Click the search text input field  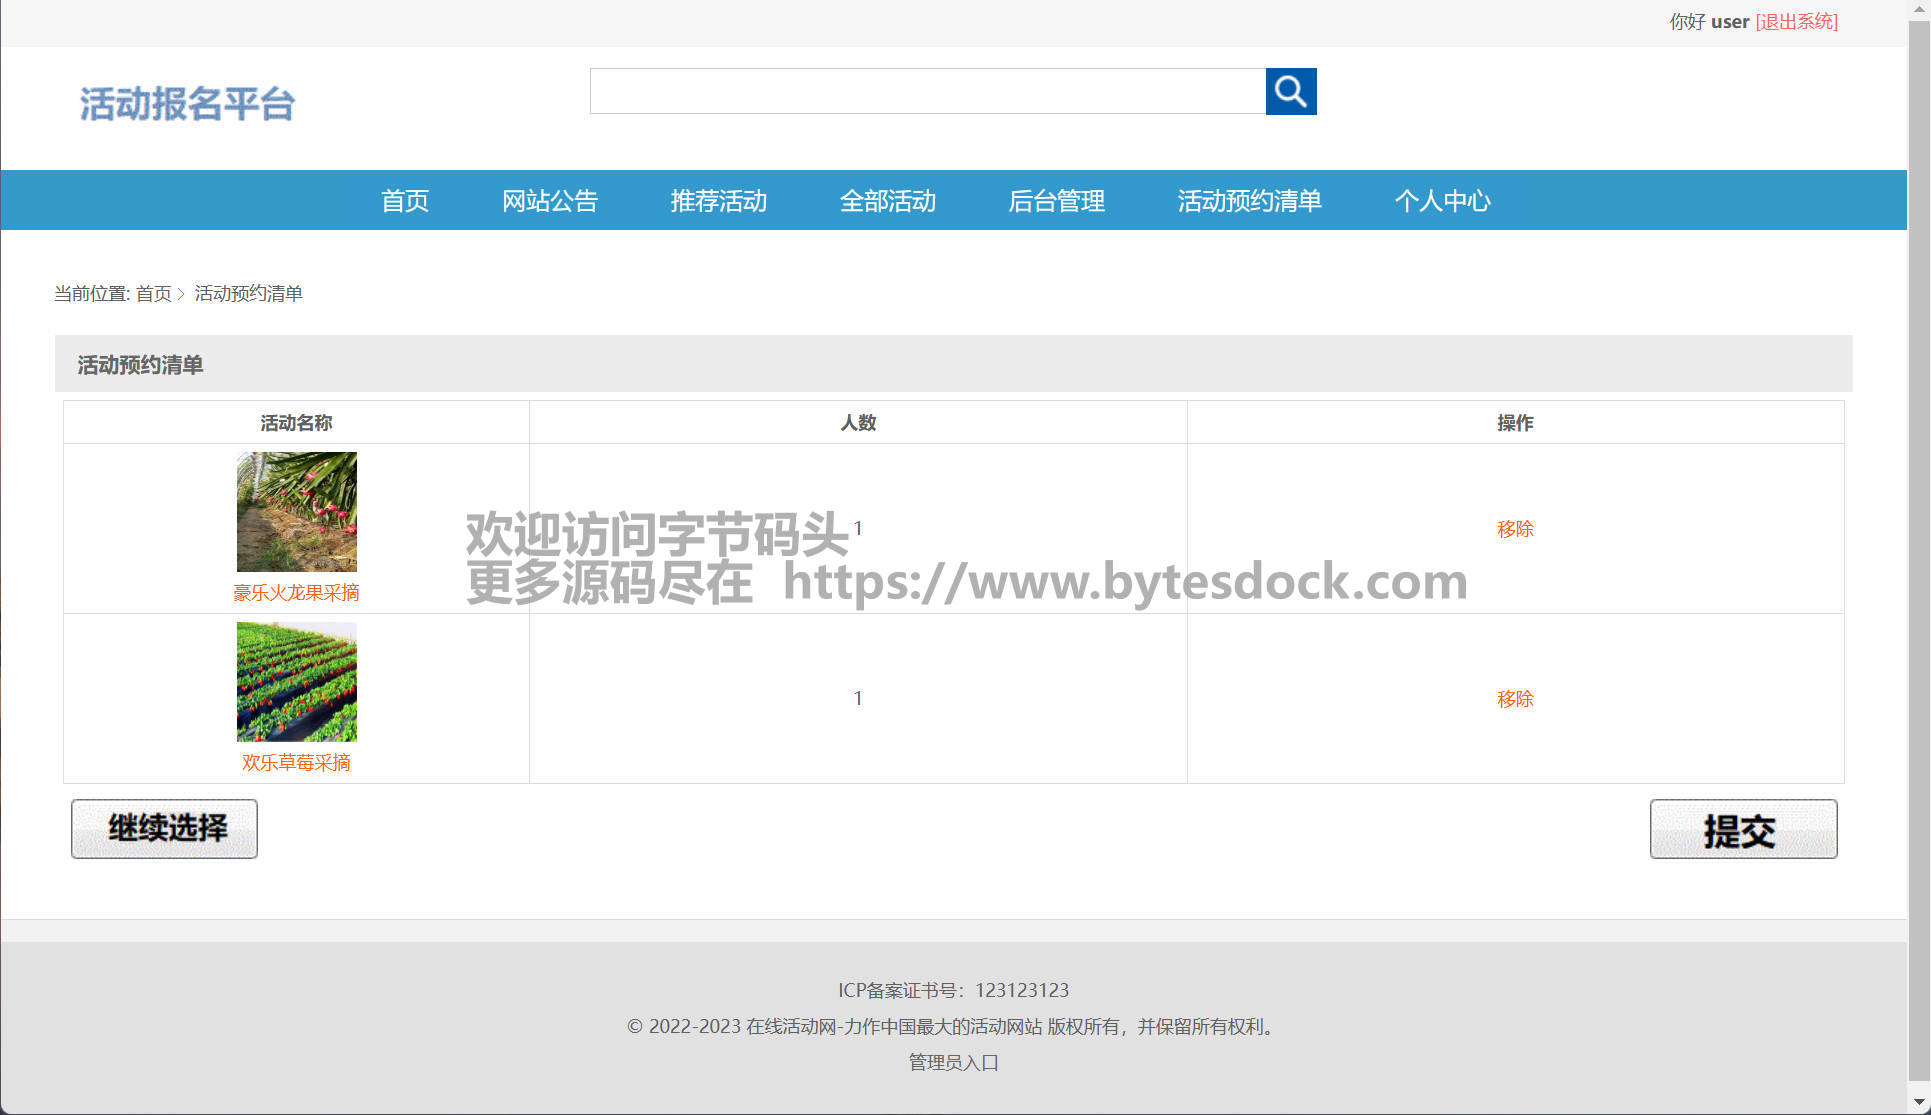coord(927,91)
